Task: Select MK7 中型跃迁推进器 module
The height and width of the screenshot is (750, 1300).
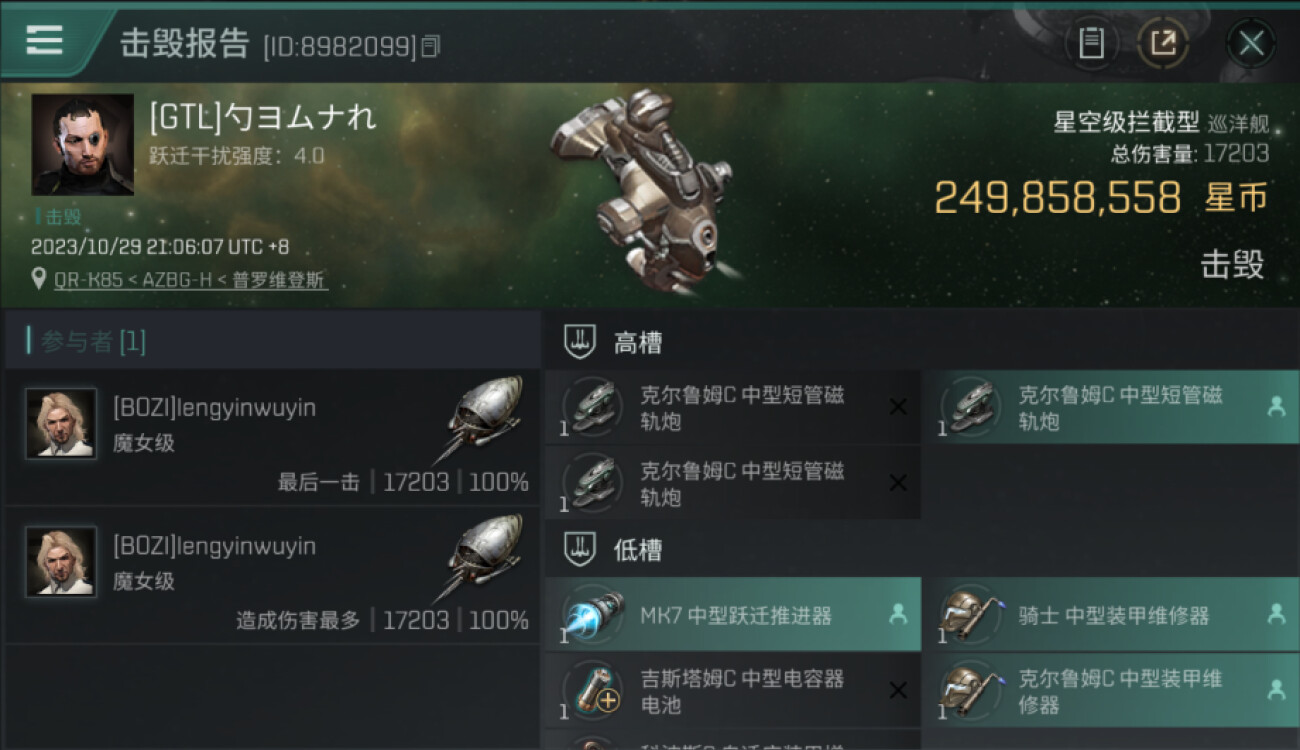Action: pos(732,614)
